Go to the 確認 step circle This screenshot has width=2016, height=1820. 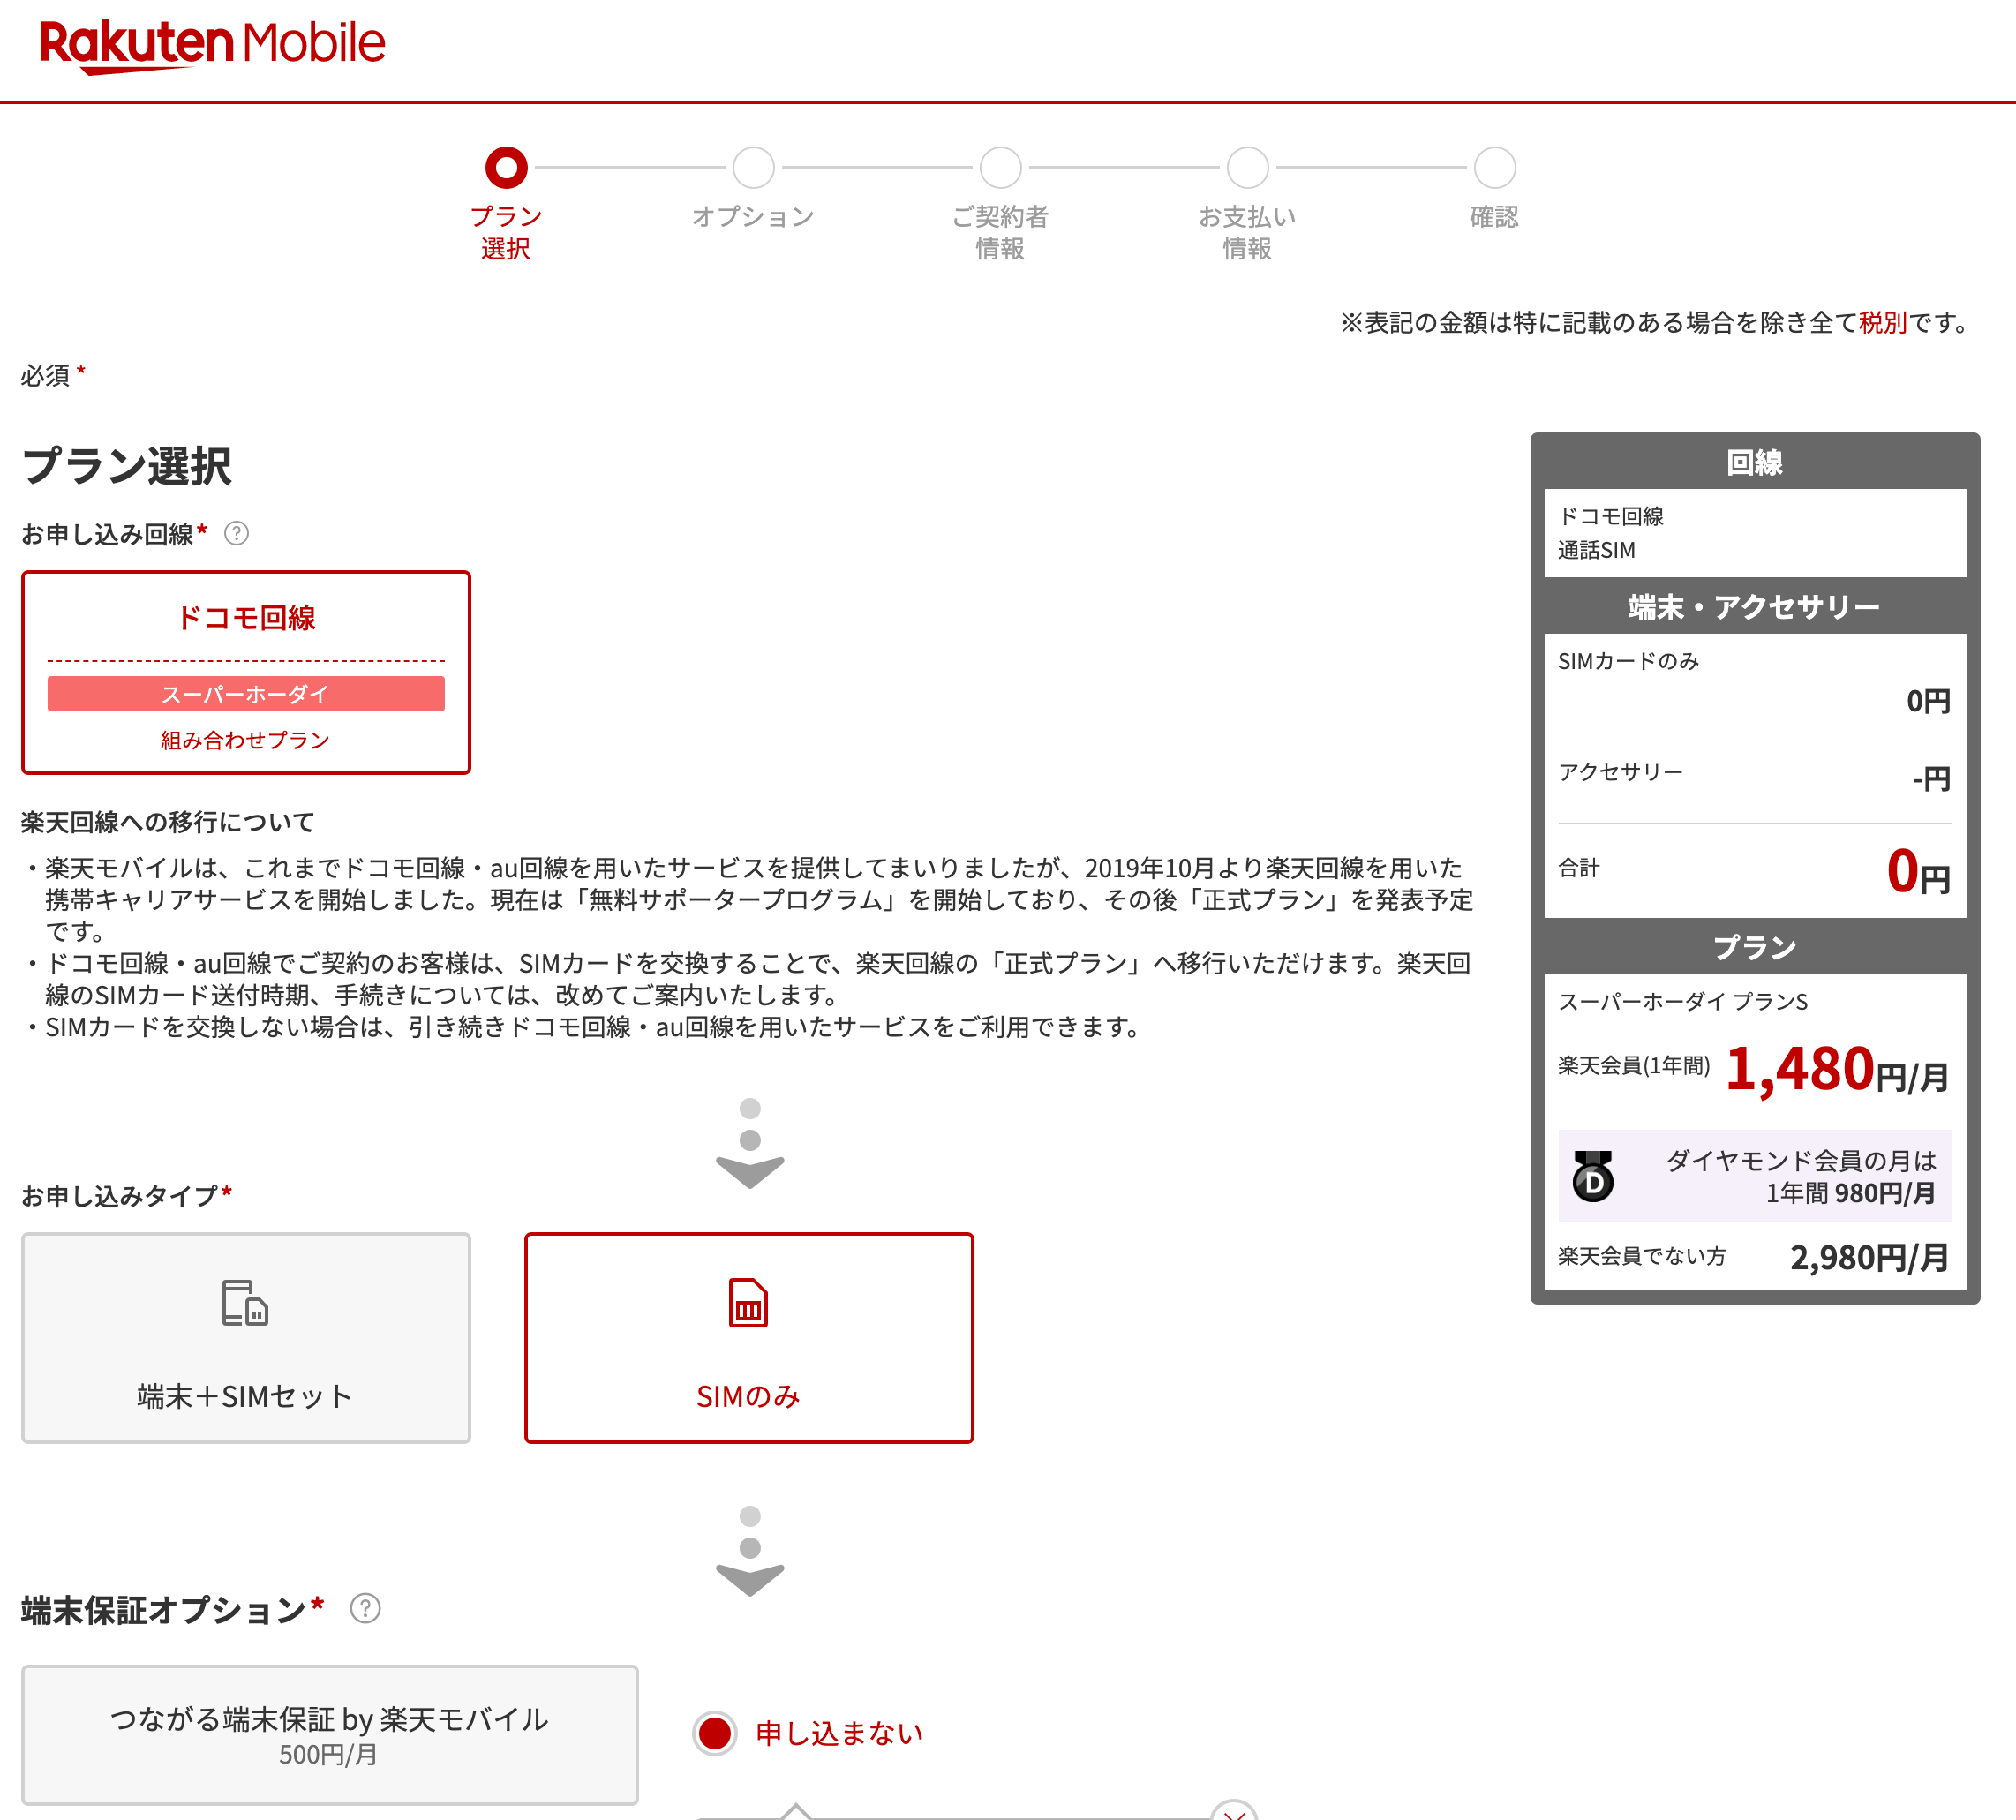click(x=1495, y=168)
